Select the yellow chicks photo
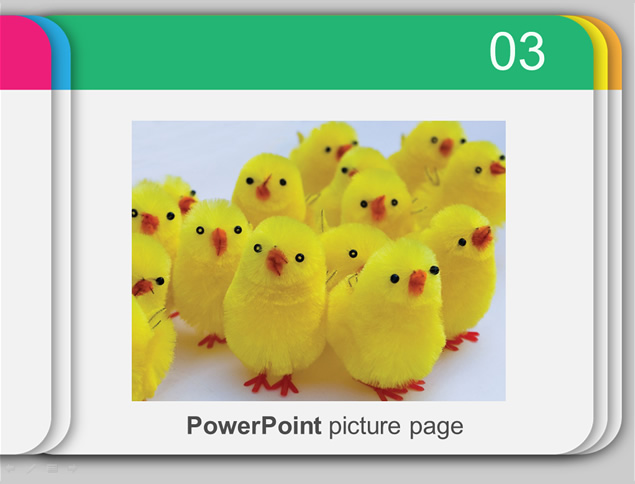Viewport: 635px width, 484px height. coord(318,261)
